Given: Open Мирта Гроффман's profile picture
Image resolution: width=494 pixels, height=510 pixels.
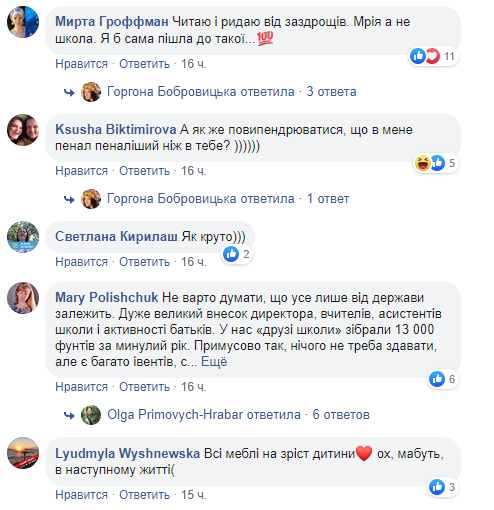Looking at the screenshot, I should point(23,22).
